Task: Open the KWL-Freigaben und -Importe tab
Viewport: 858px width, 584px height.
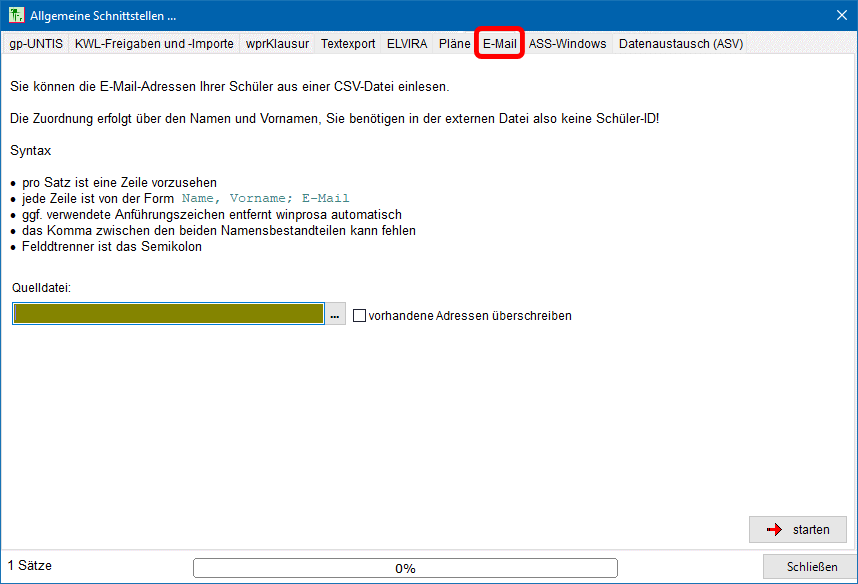Action: (154, 44)
